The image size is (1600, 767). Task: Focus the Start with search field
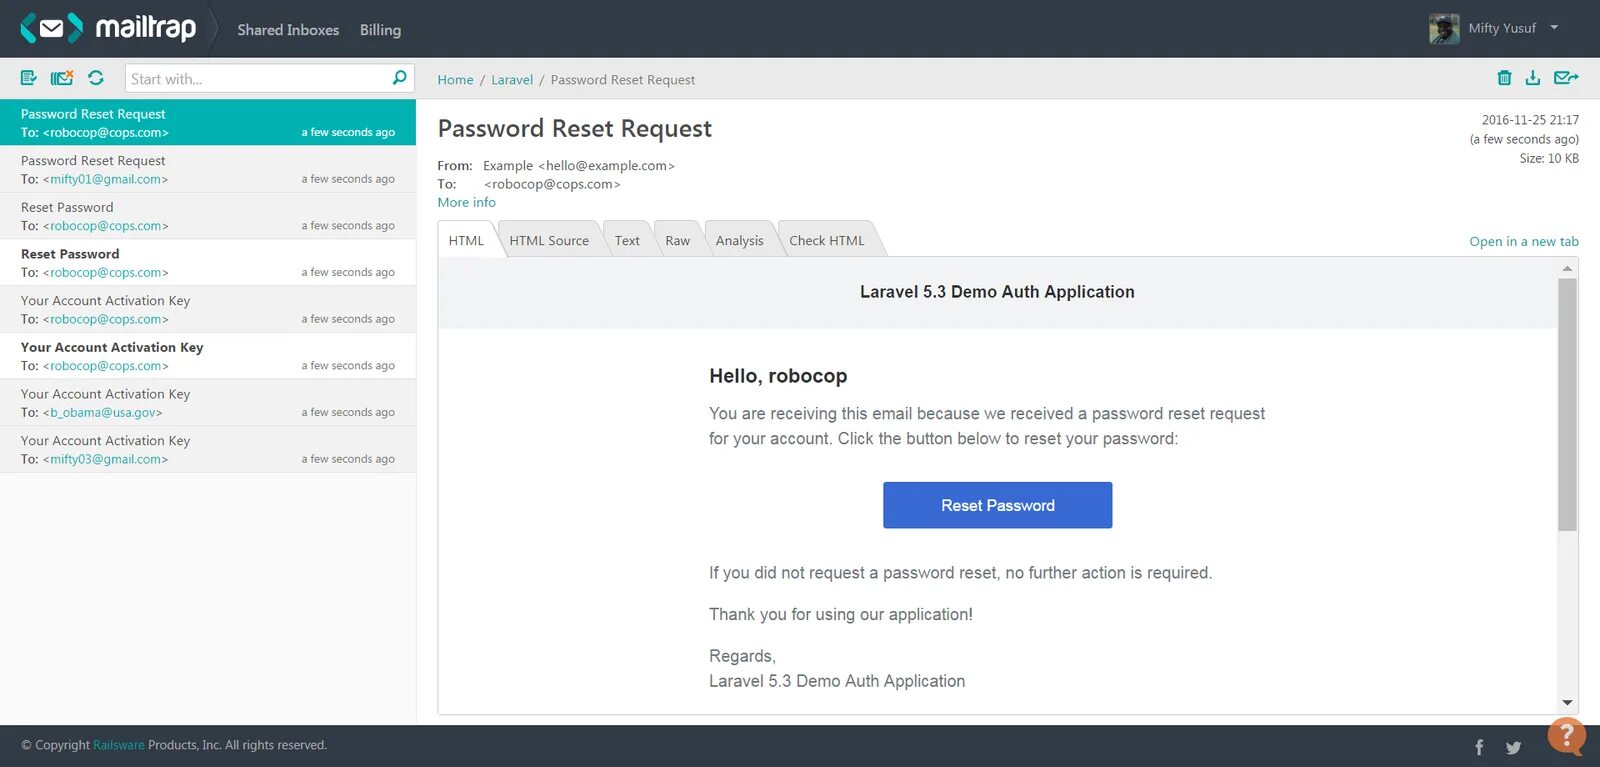pyautogui.click(x=258, y=79)
